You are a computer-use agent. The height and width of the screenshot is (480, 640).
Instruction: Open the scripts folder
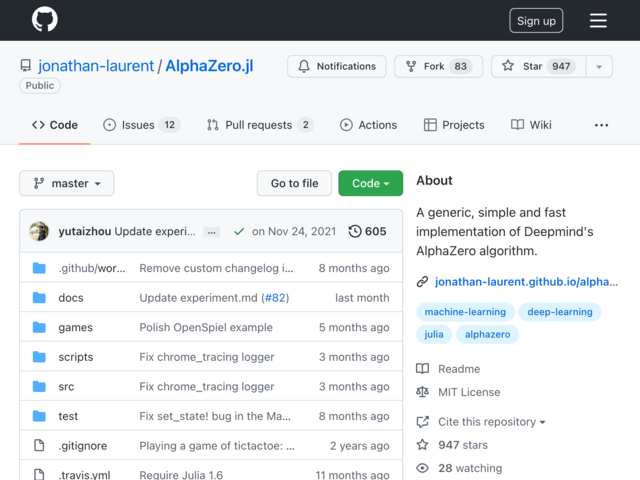click(x=76, y=357)
